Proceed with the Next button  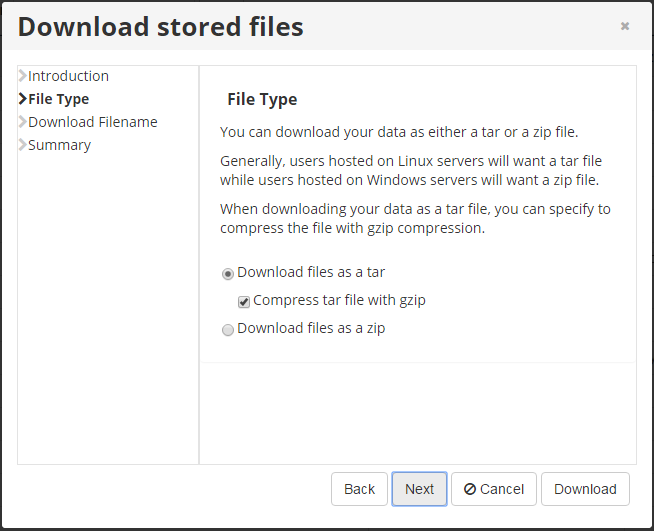pyautogui.click(x=419, y=489)
